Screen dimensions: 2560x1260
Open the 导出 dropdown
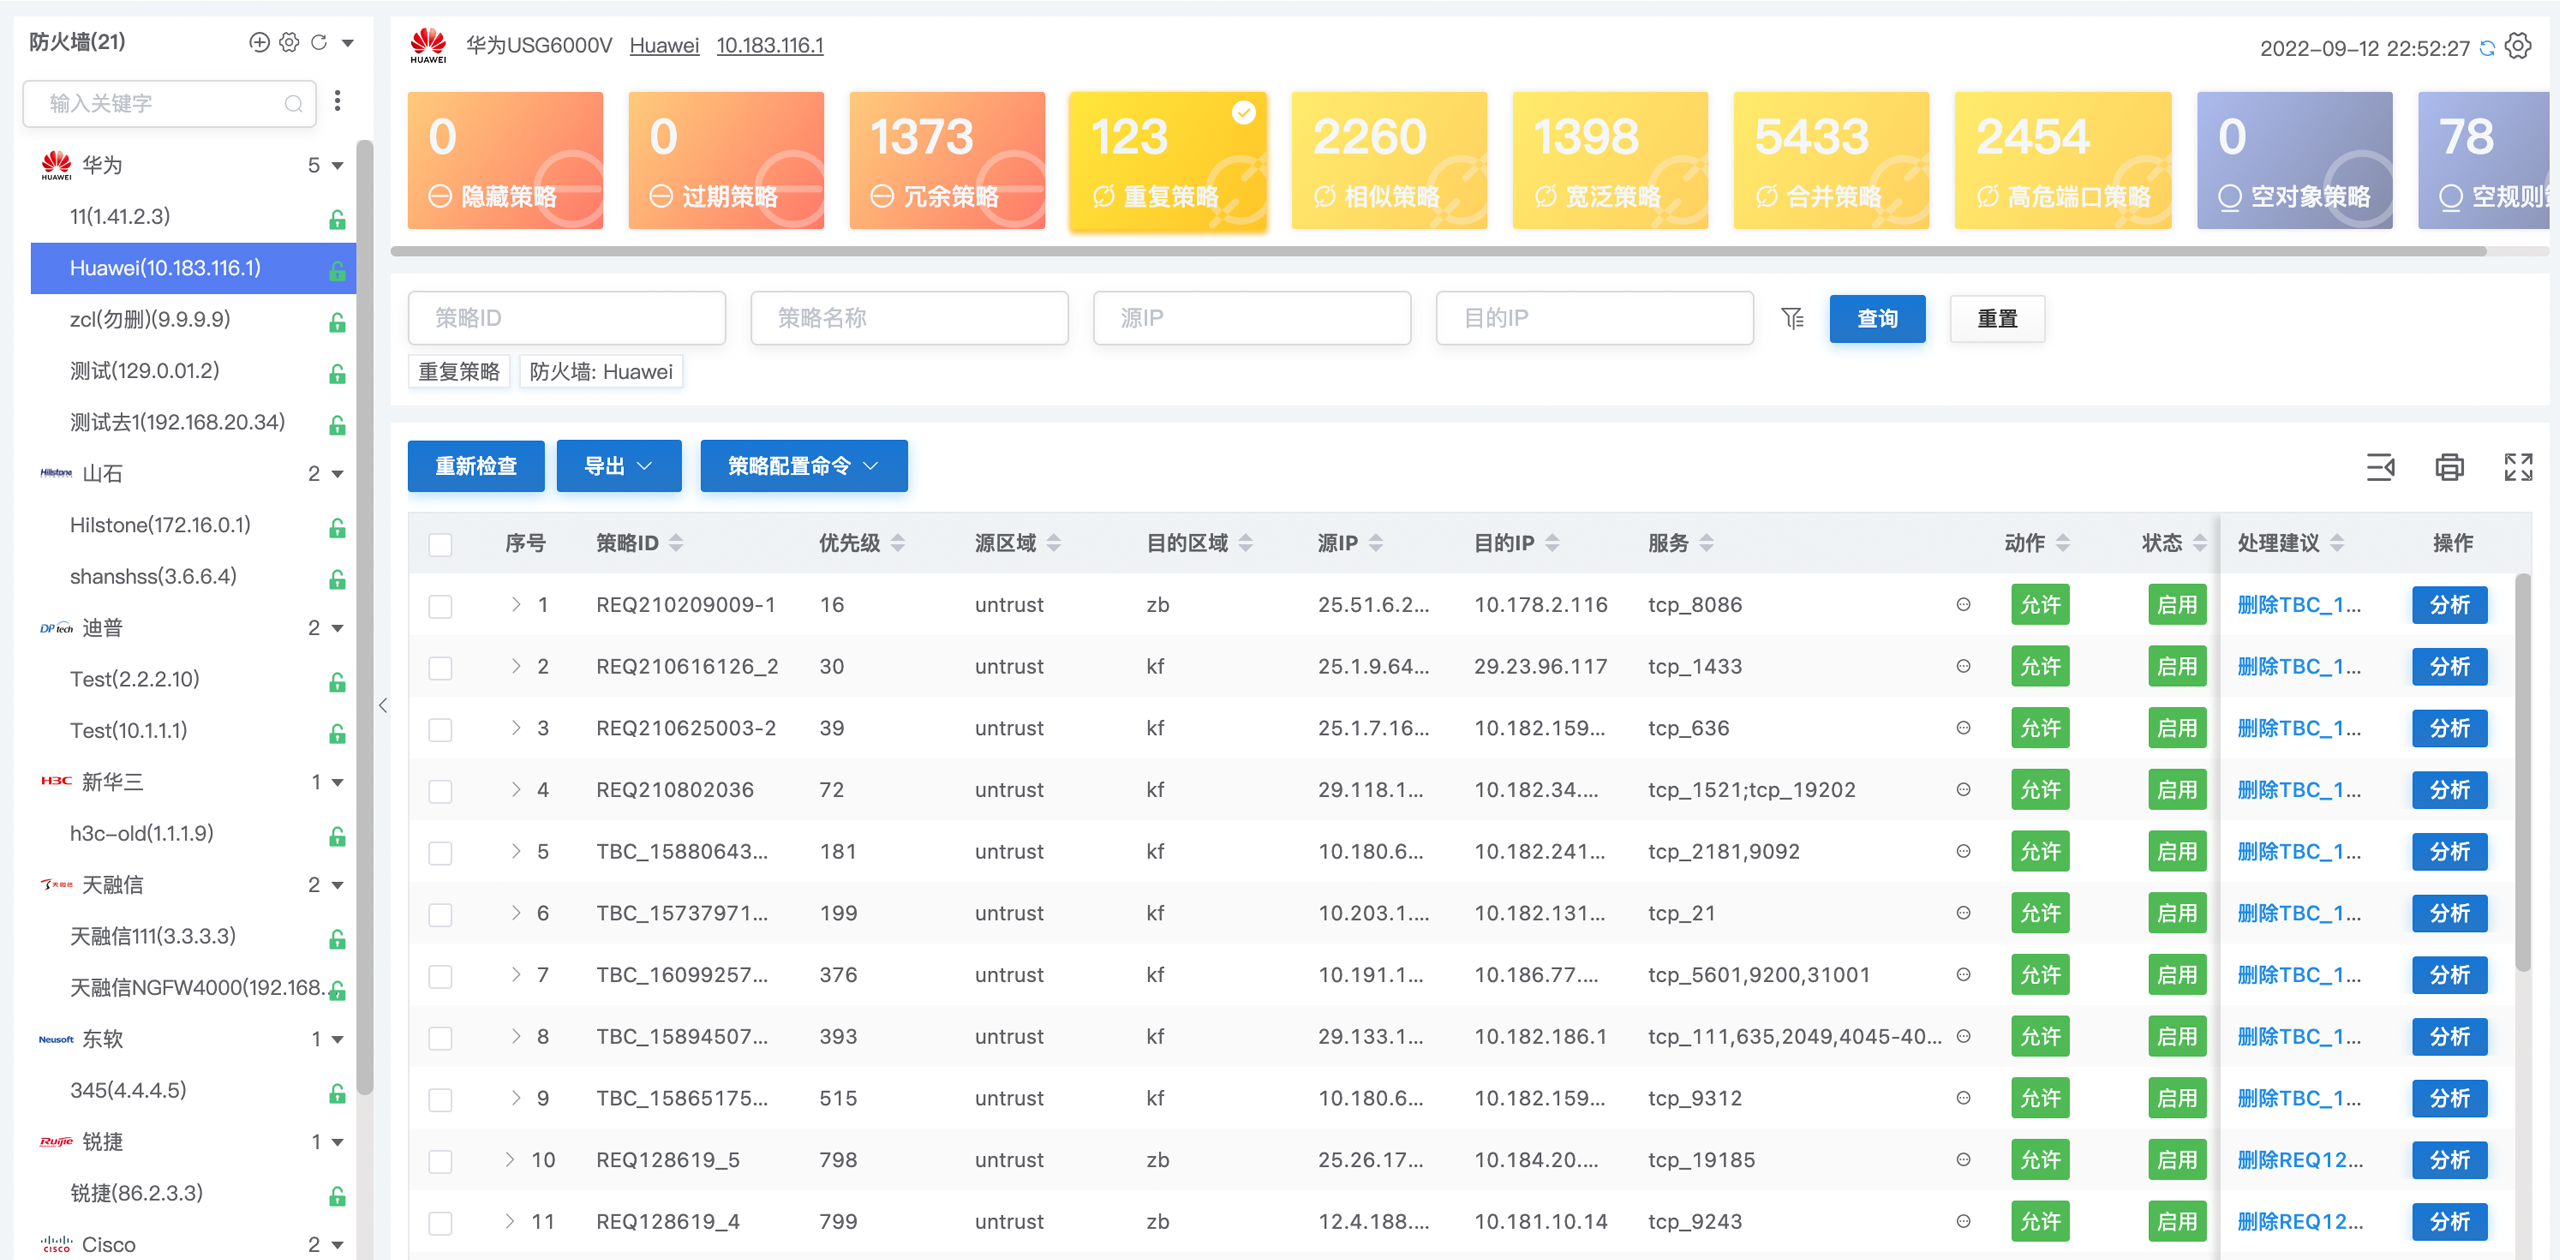pyautogui.click(x=619, y=466)
